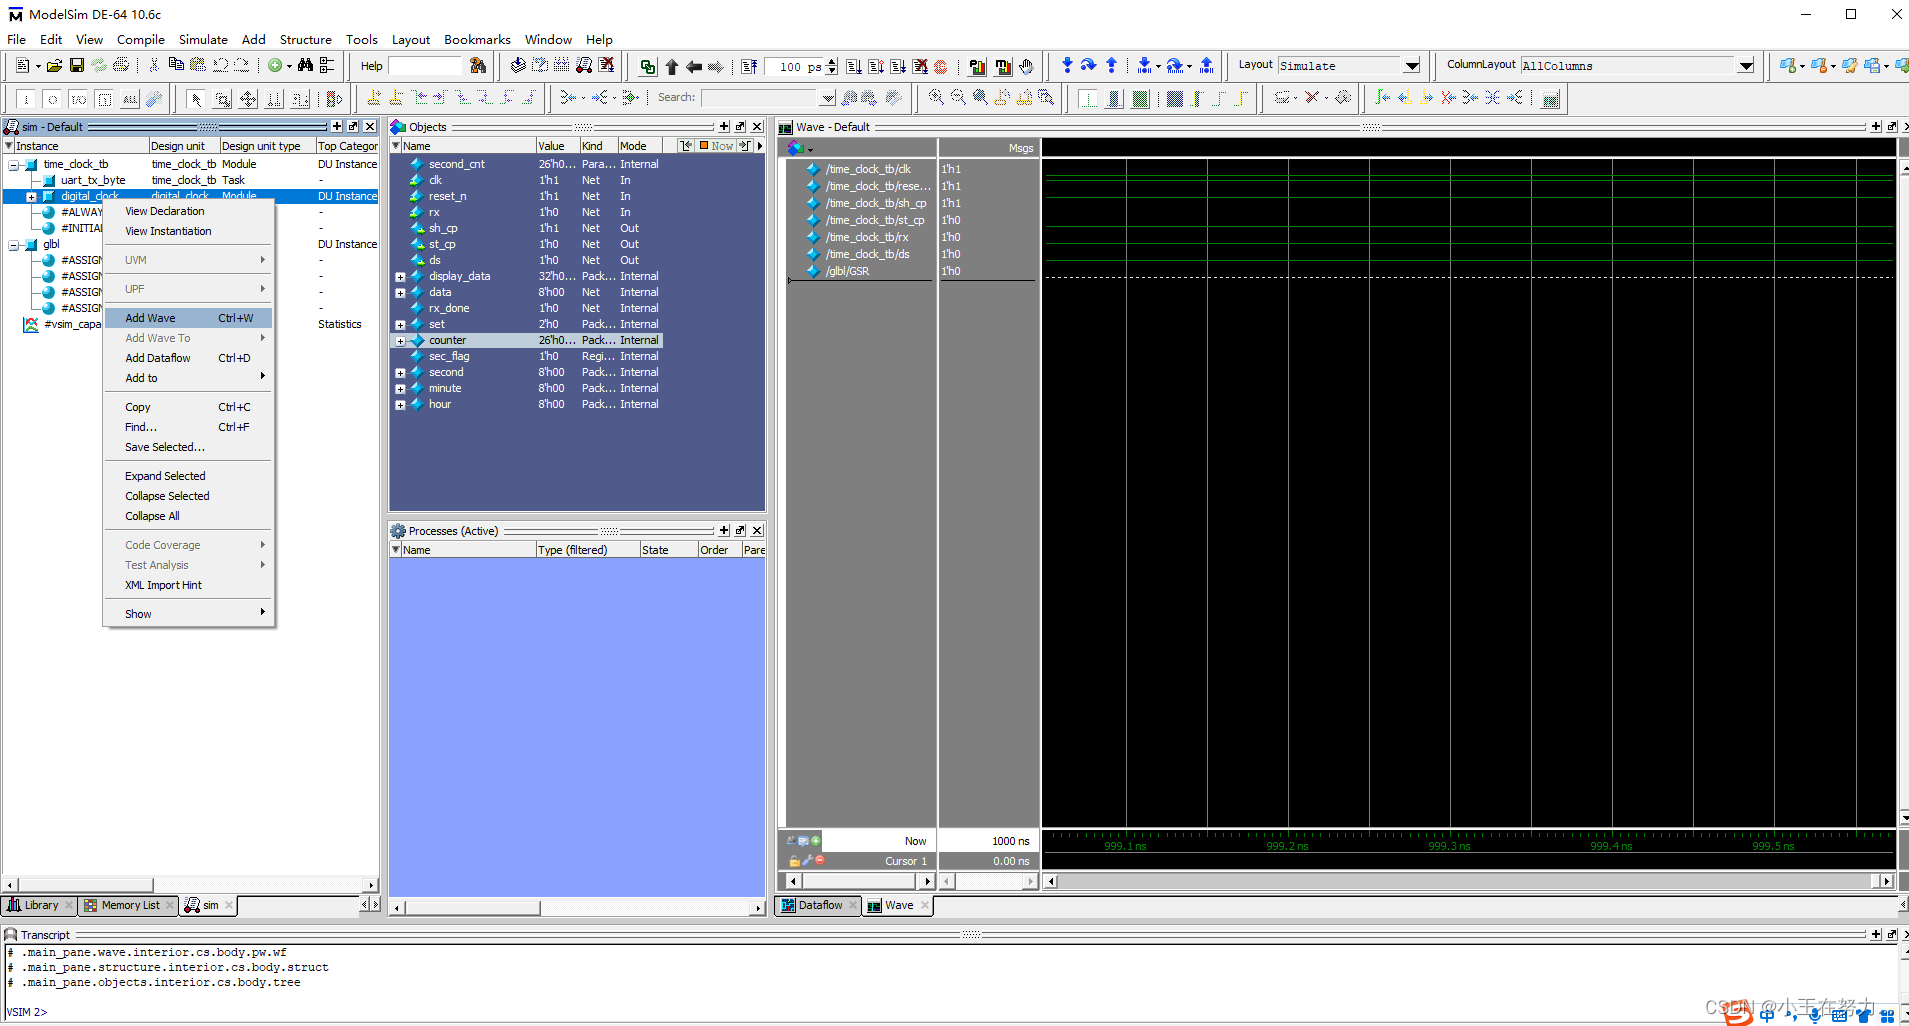Click the Undo toolbar icon
This screenshot has height=1026, width=1909.
(220, 66)
